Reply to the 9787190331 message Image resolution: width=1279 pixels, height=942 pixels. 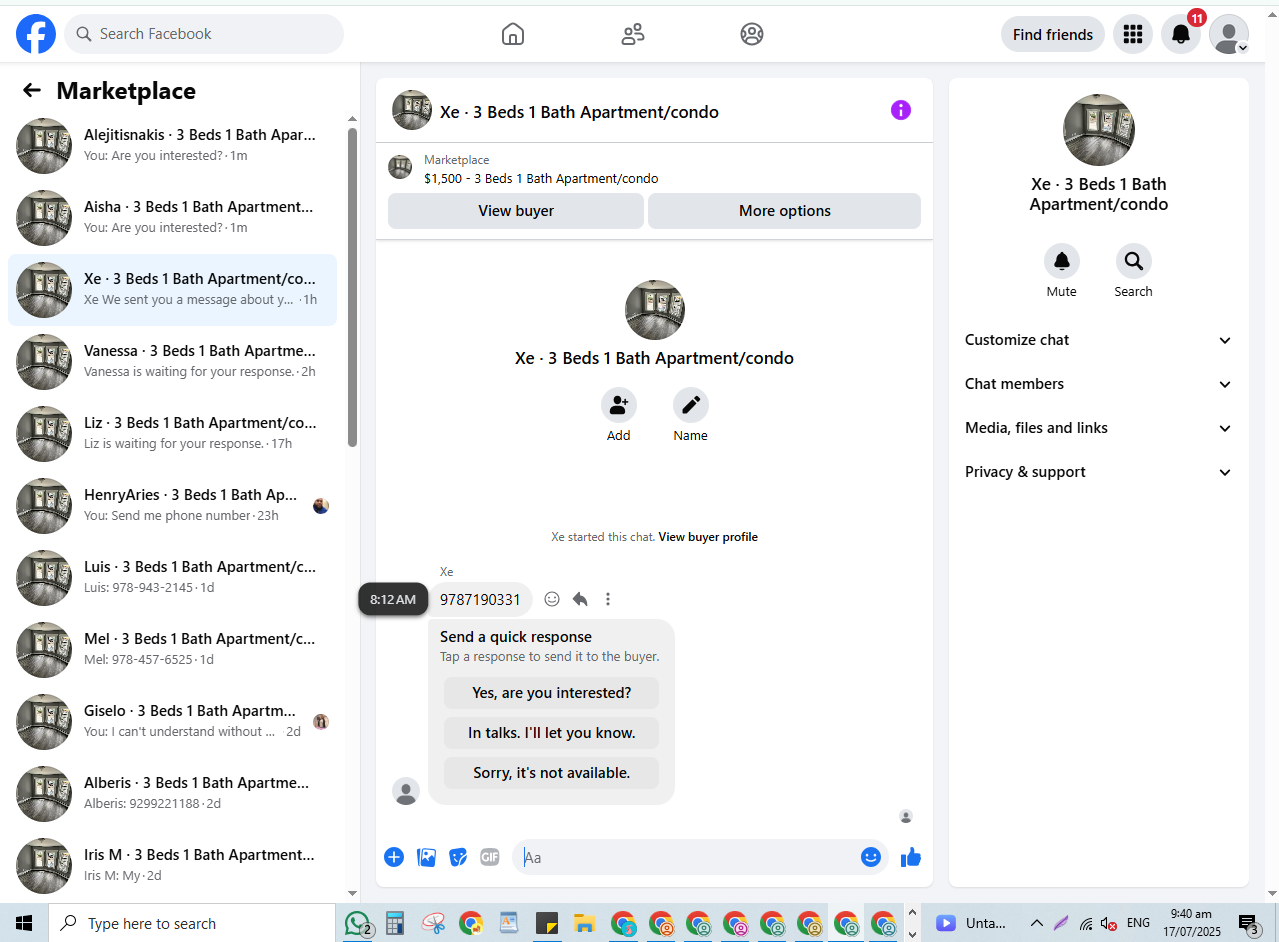[x=580, y=599]
